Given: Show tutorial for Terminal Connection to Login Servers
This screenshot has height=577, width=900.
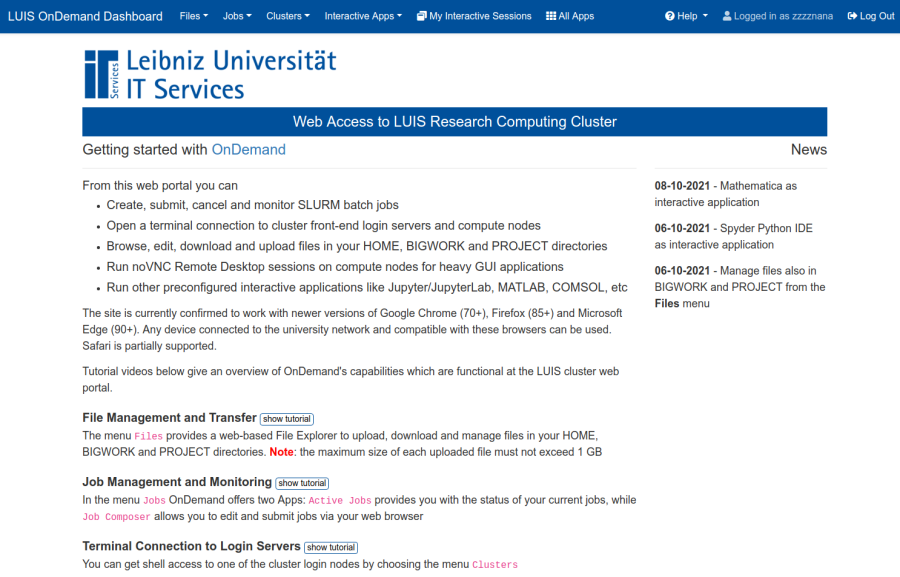Looking at the screenshot, I should tap(331, 548).
